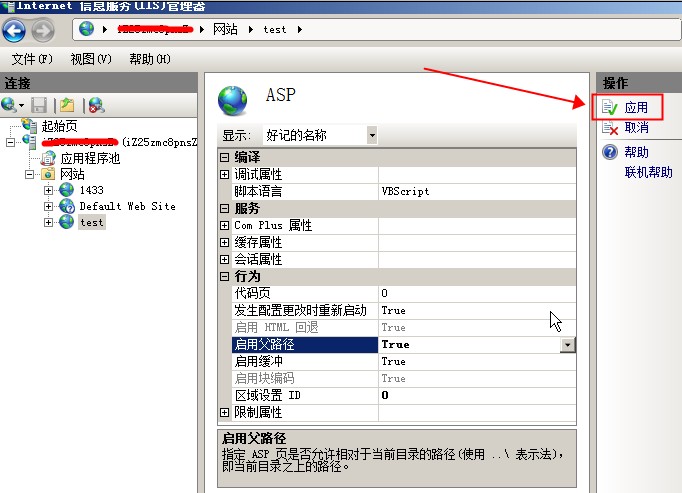This screenshot has width=682, height=493.
Task: Click the Up folder icon in Connections toolbar
Action: coord(66,105)
